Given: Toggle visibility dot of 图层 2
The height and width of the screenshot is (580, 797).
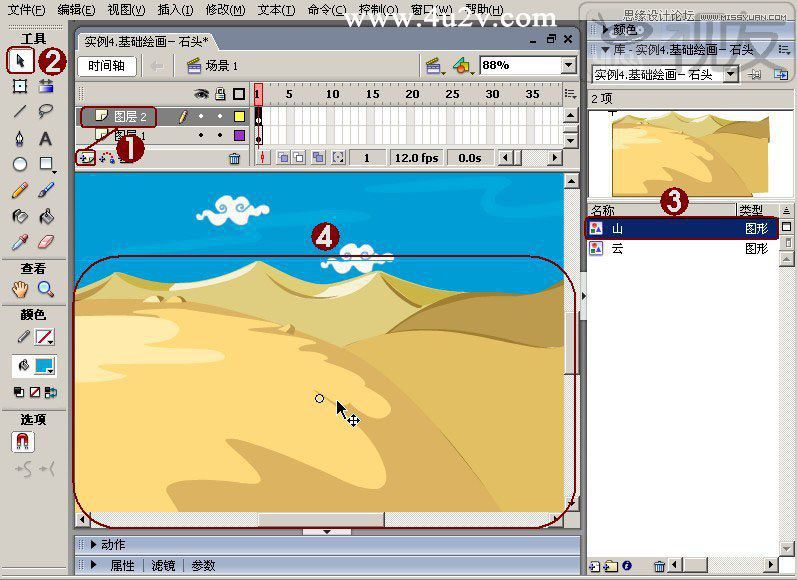Looking at the screenshot, I should (201, 116).
